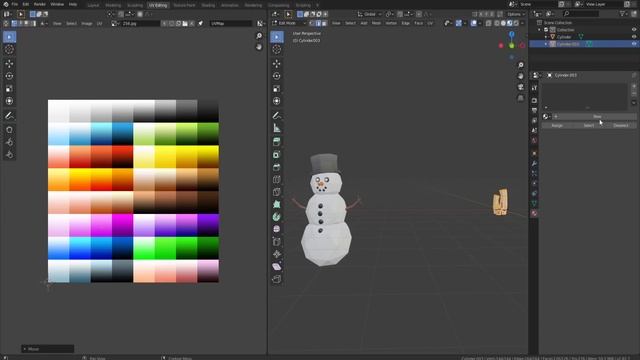Select the Transform tool in UV editor
This screenshot has width=640, height=360.
pos(9,101)
